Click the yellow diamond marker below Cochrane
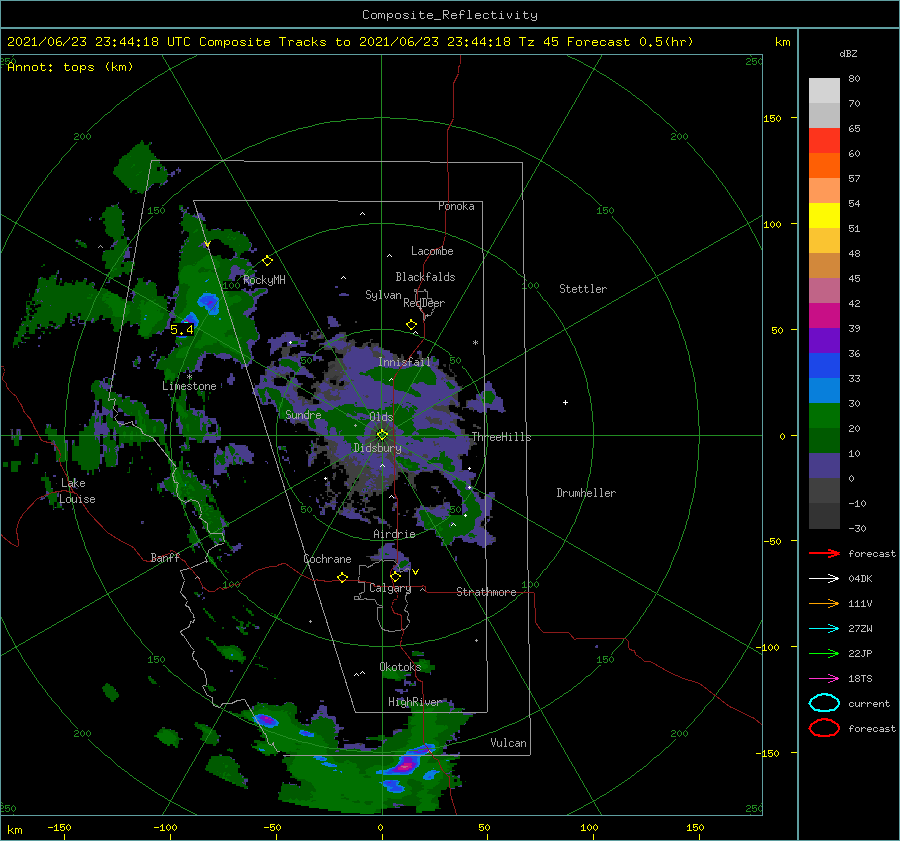 [342, 577]
